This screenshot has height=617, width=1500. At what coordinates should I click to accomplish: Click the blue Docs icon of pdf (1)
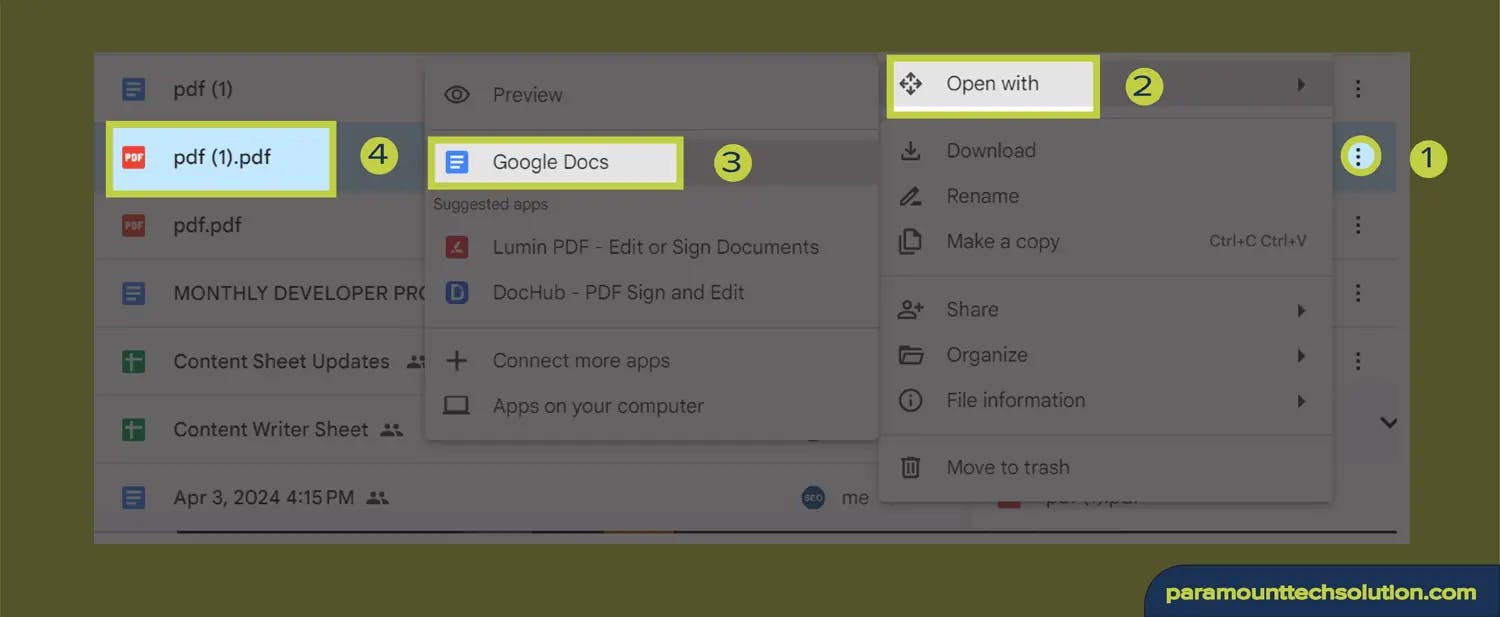coord(133,89)
